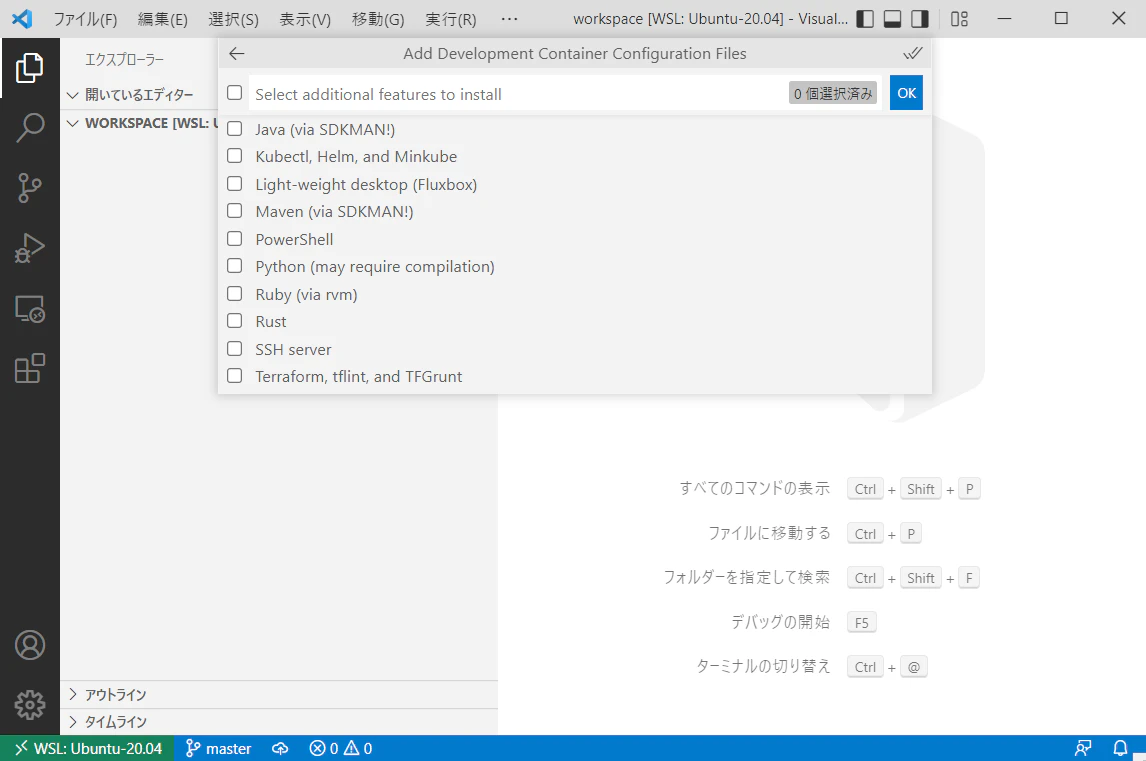Open the Search view in activity bar
Viewport: 1146px width, 761px height.
29,127
